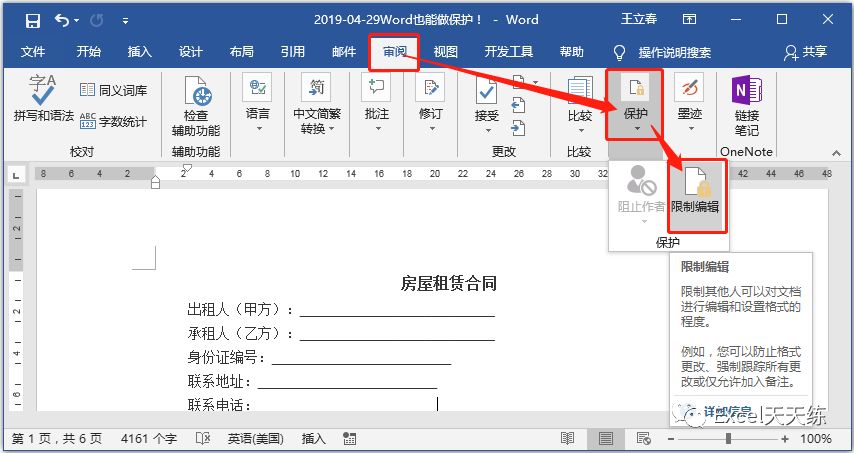Switch to the 开发工具 tab

[509, 52]
